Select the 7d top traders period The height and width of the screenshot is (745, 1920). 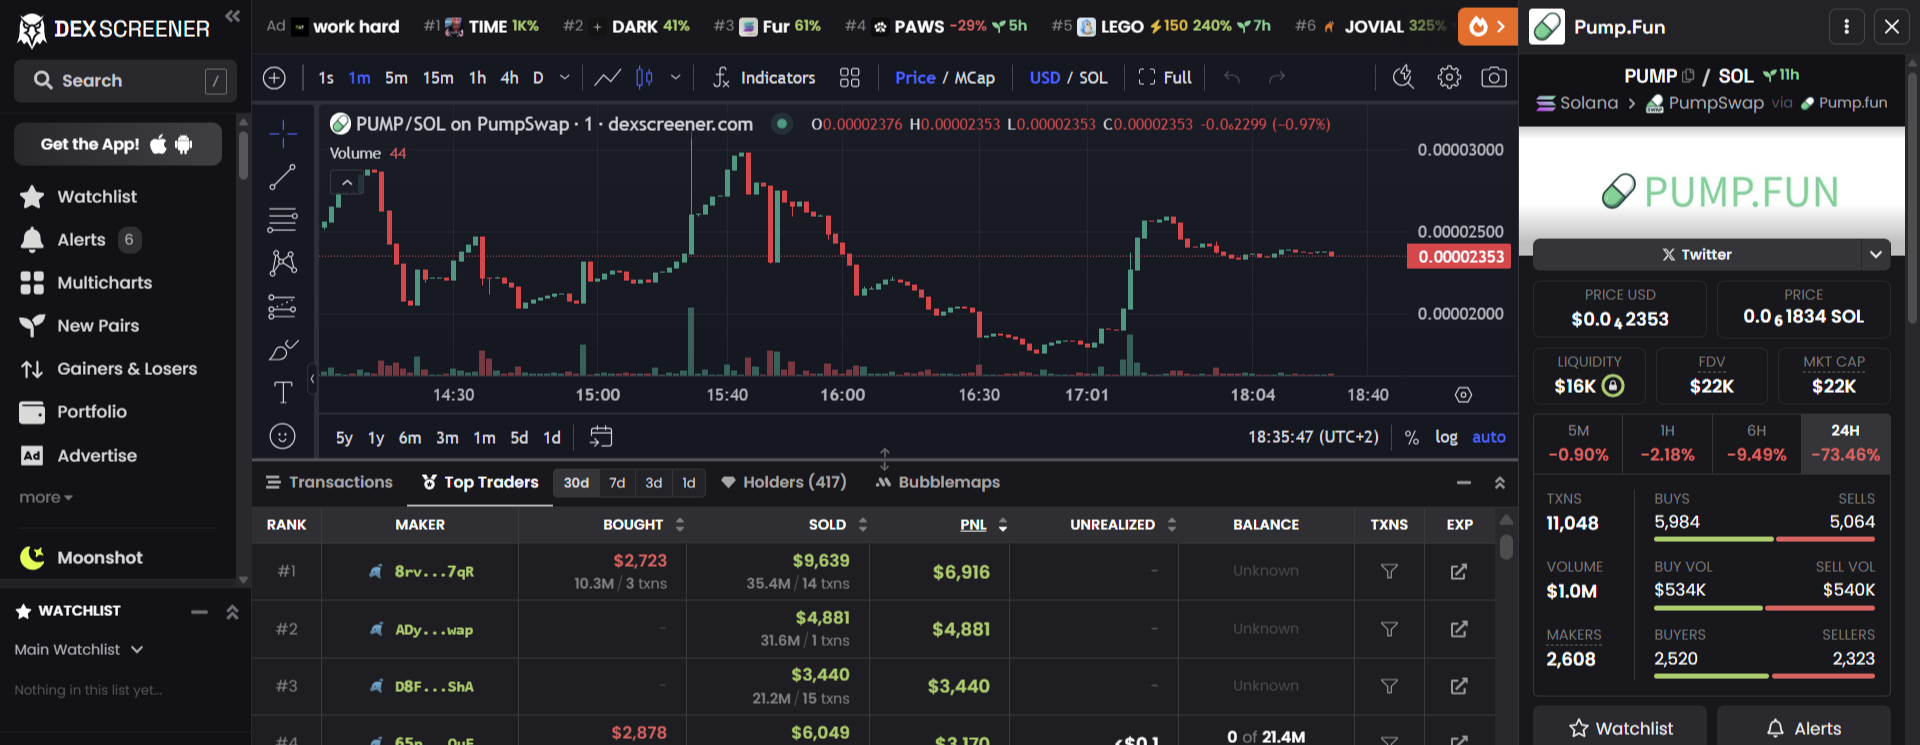click(617, 483)
